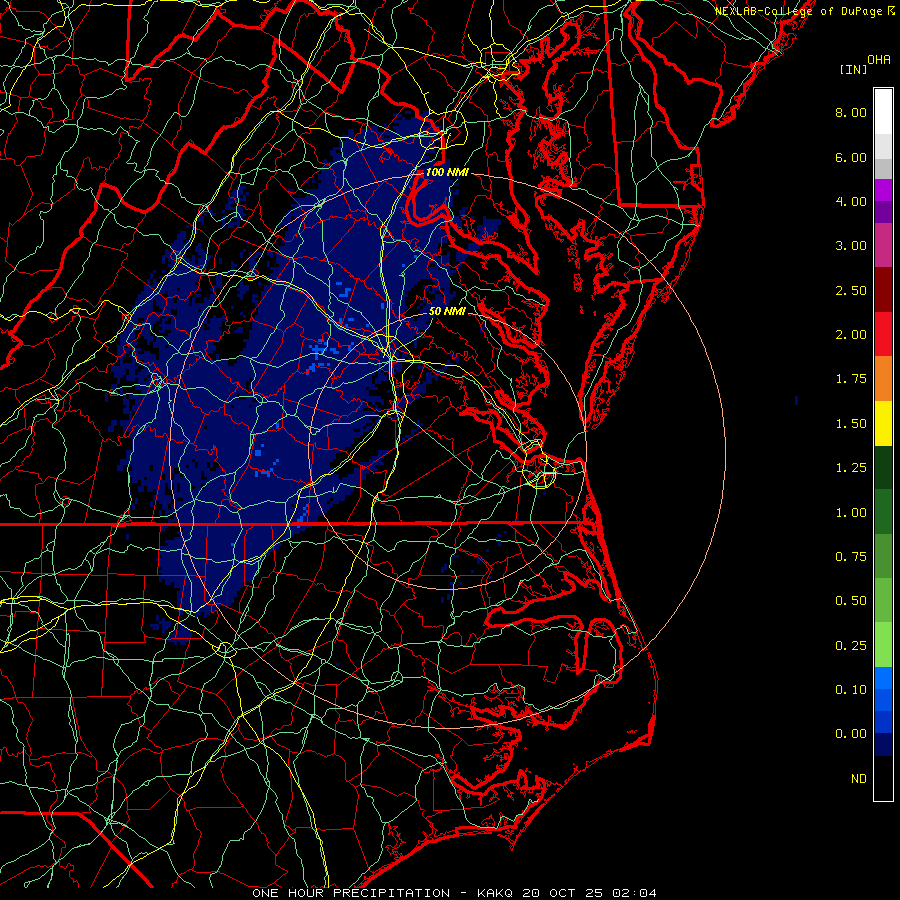The image size is (900, 900).
Task: Click the OHA product code label
Action: tap(879, 60)
